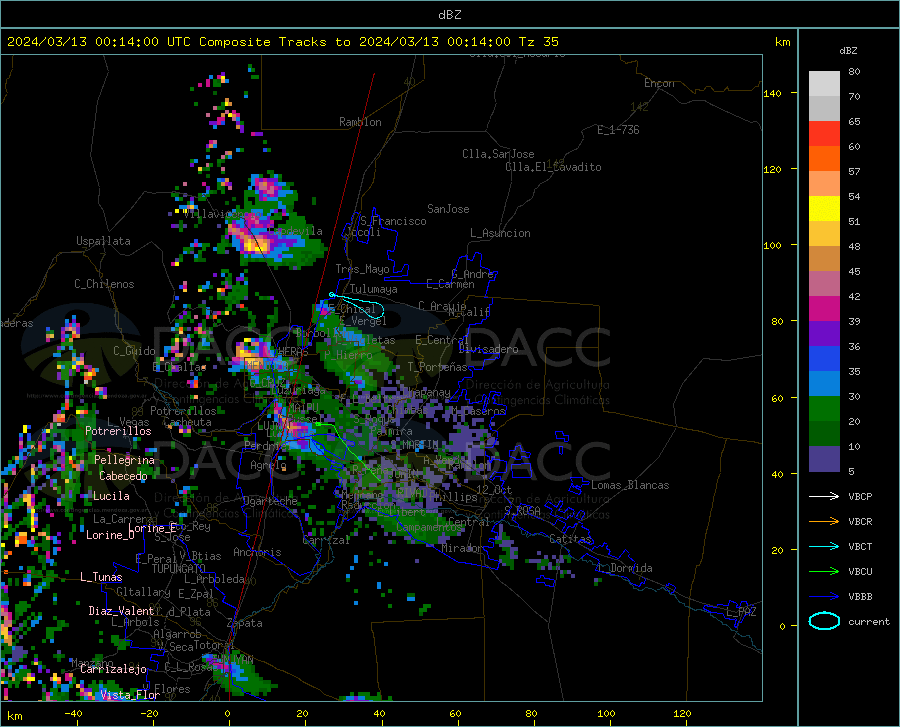Click the '-20' tick label on bottom axis

click(x=149, y=713)
